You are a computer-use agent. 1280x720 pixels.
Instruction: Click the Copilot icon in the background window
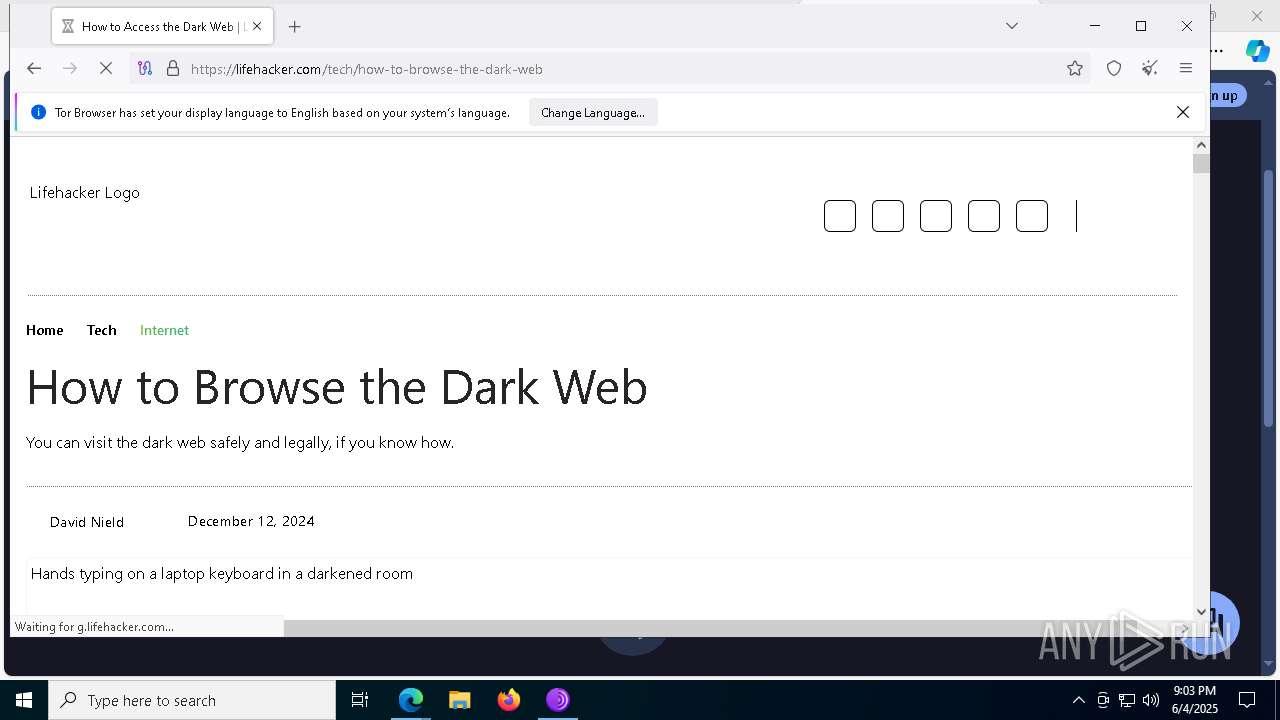pos(1257,51)
